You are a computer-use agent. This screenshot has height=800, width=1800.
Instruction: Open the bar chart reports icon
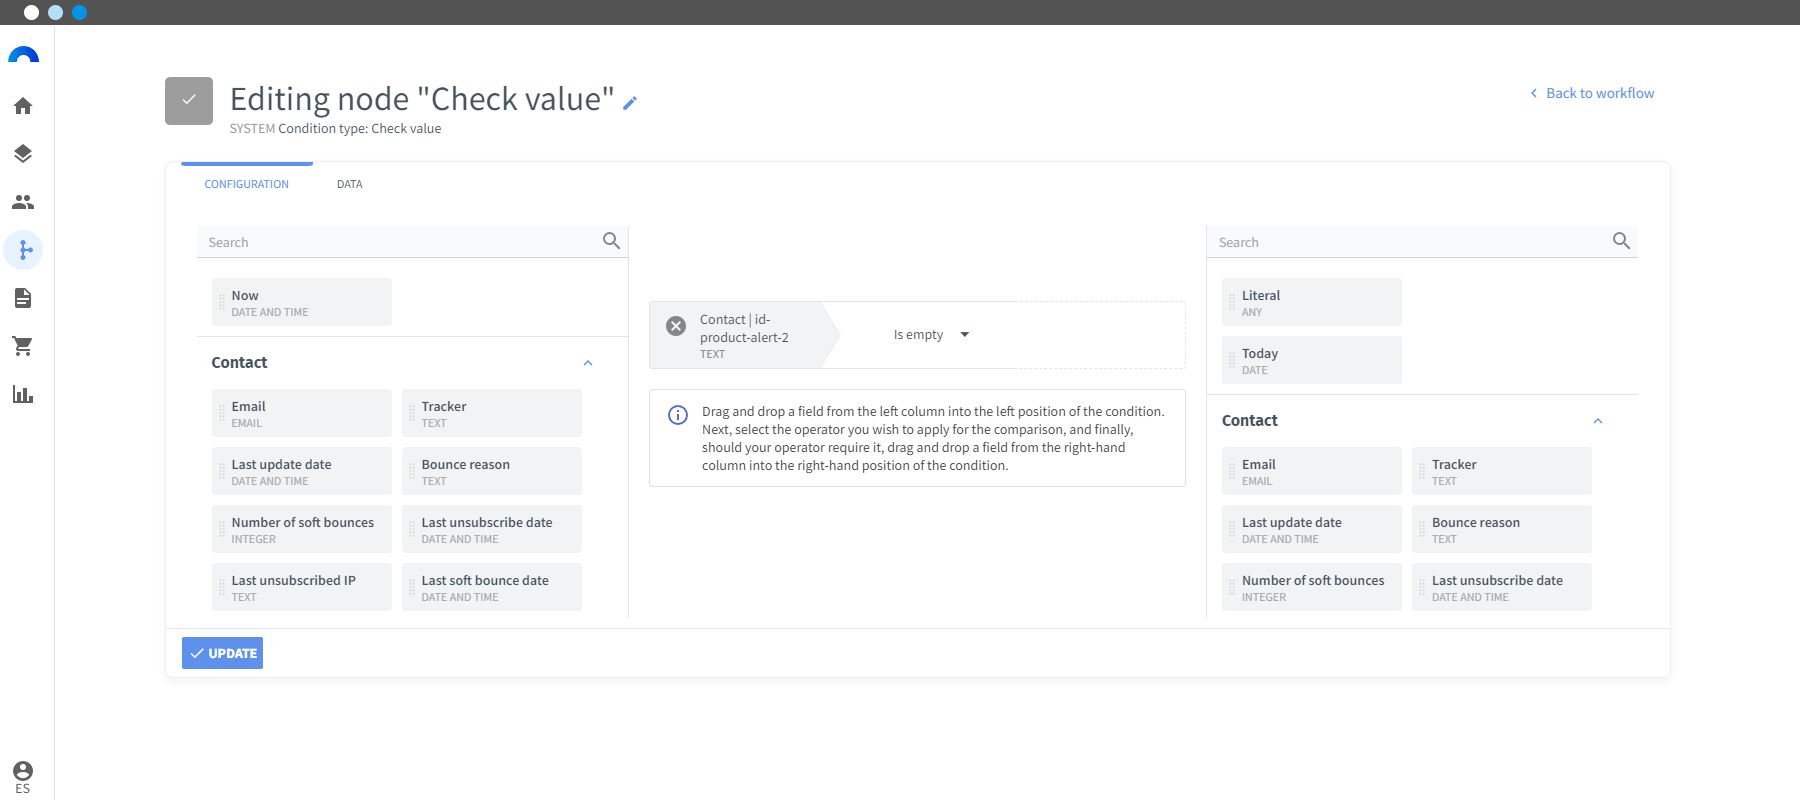[x=23, y=394]
